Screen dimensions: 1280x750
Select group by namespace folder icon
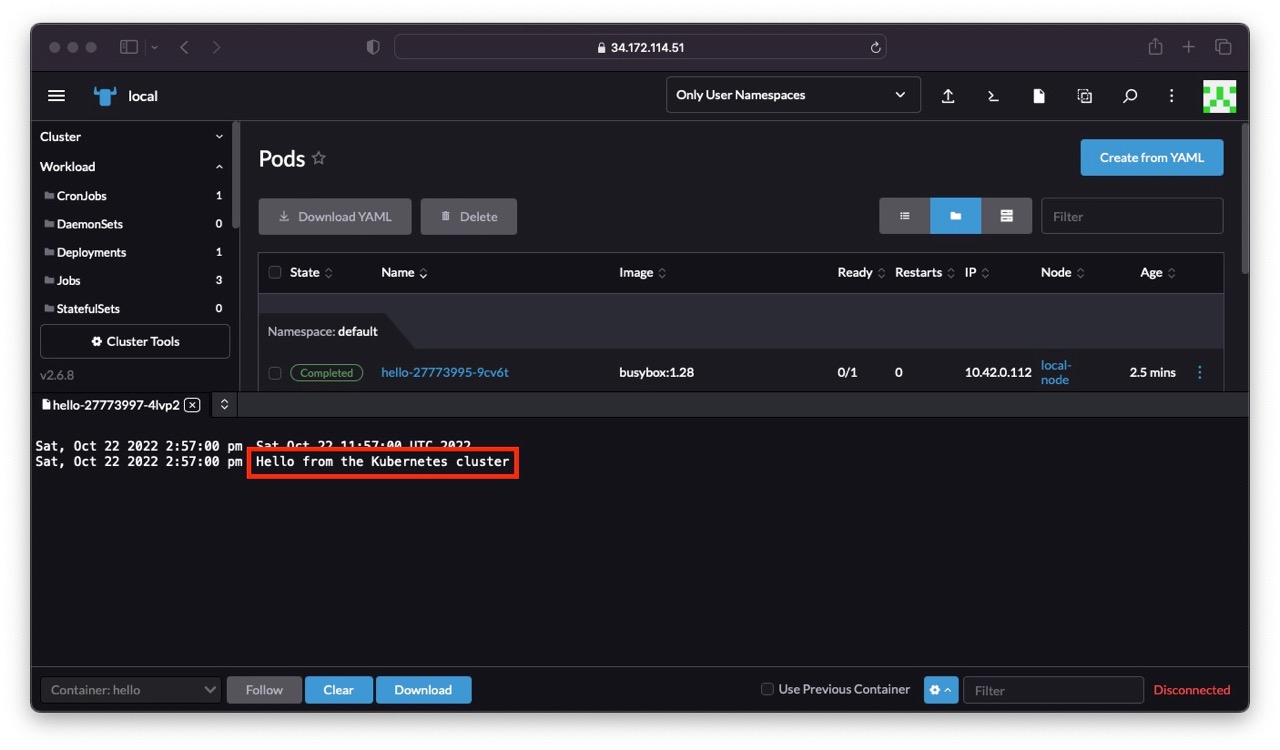click(956, 216)
